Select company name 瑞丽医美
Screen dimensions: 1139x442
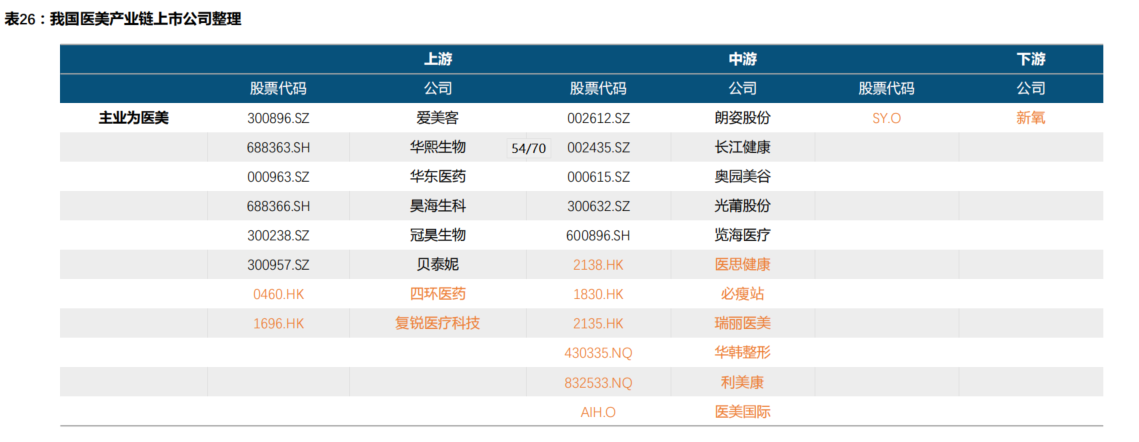[743, 324]
